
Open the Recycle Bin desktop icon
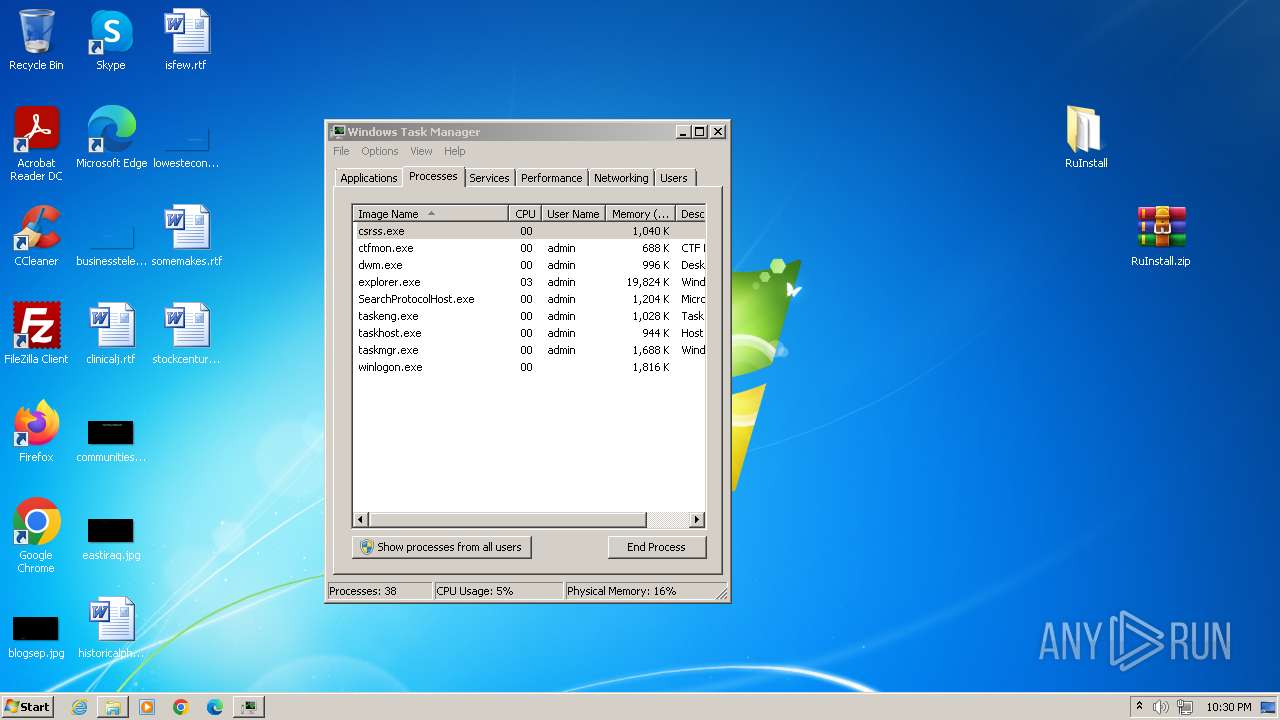point(36,40)
